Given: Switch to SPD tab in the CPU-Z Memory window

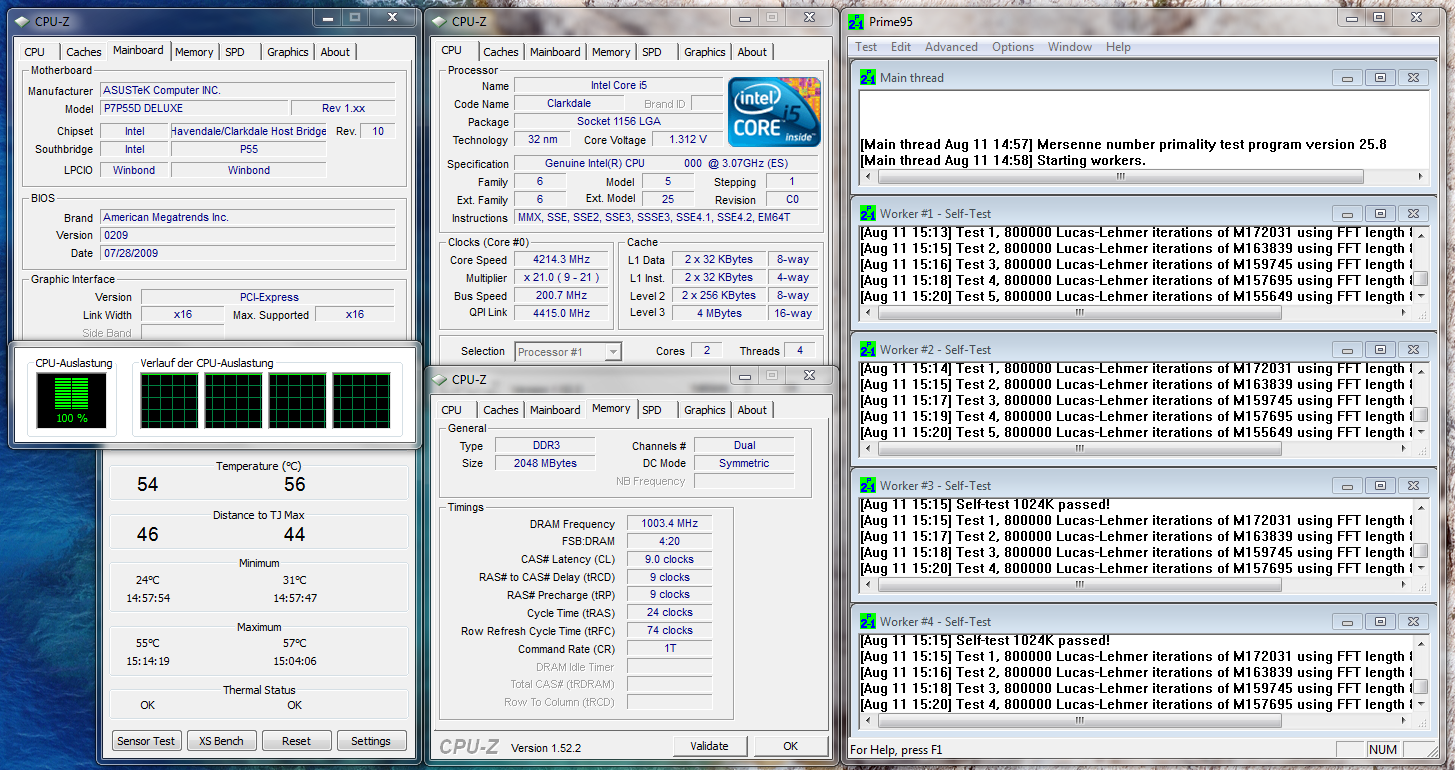Looking at the screenshot, I should click(652, 410).
